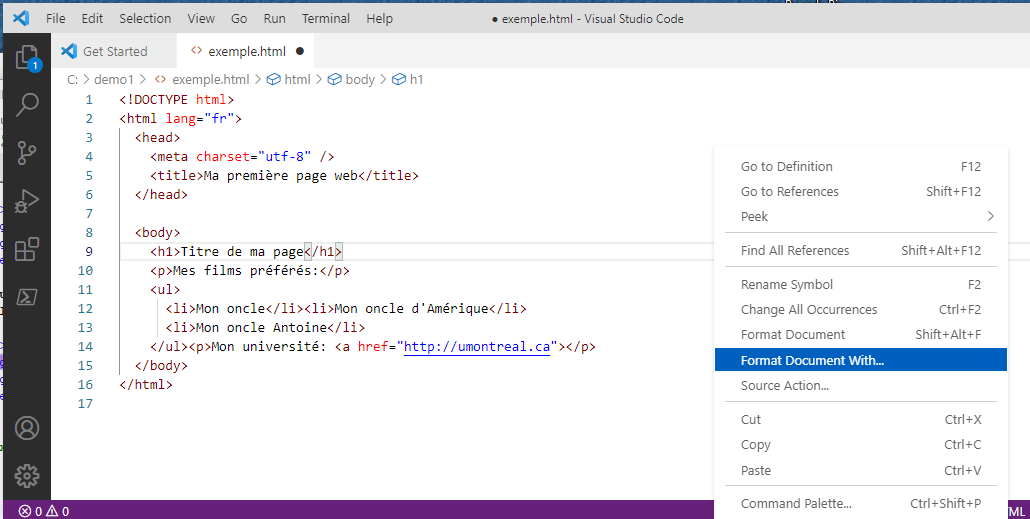This screenshot has width=1030, height=519.
Task: Click the text 'Titre de ma page'
Action: [x=242, y=252]
